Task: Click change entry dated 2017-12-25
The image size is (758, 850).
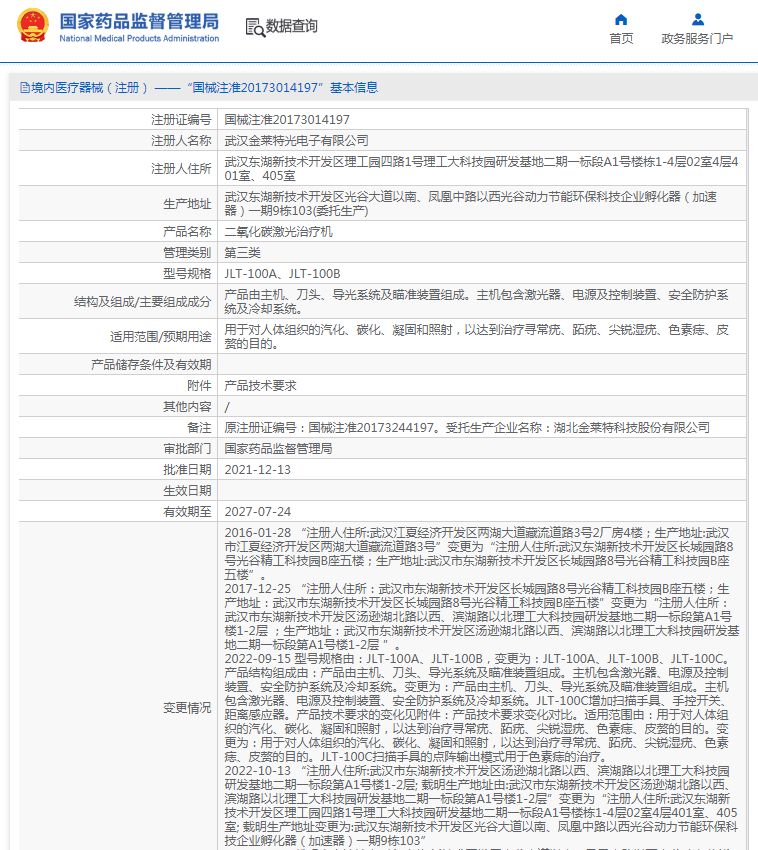Action: pos(482,617)
